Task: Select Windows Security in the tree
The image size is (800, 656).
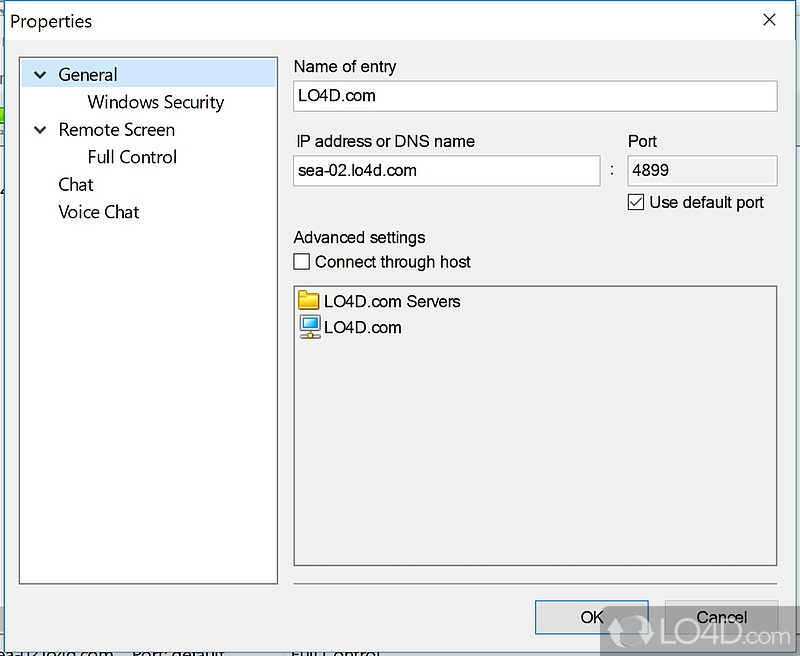Action: coord(155,102)
